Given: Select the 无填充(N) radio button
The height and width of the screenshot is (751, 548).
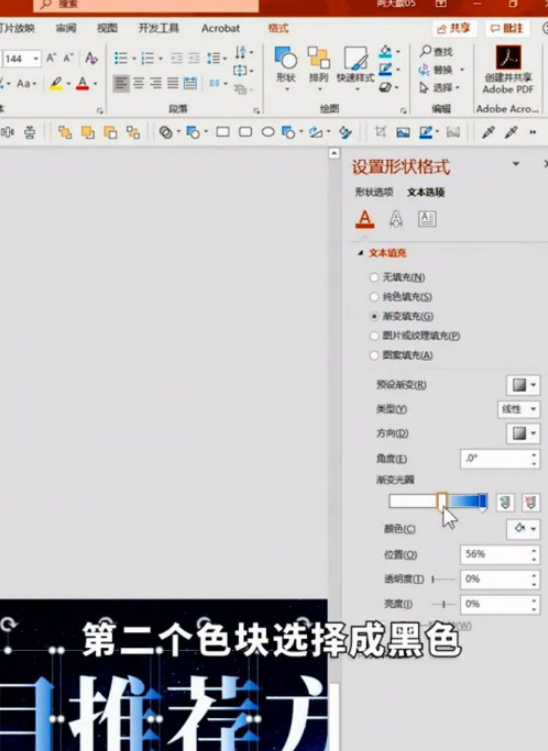Looking at the screenshot, I should 374,277.
